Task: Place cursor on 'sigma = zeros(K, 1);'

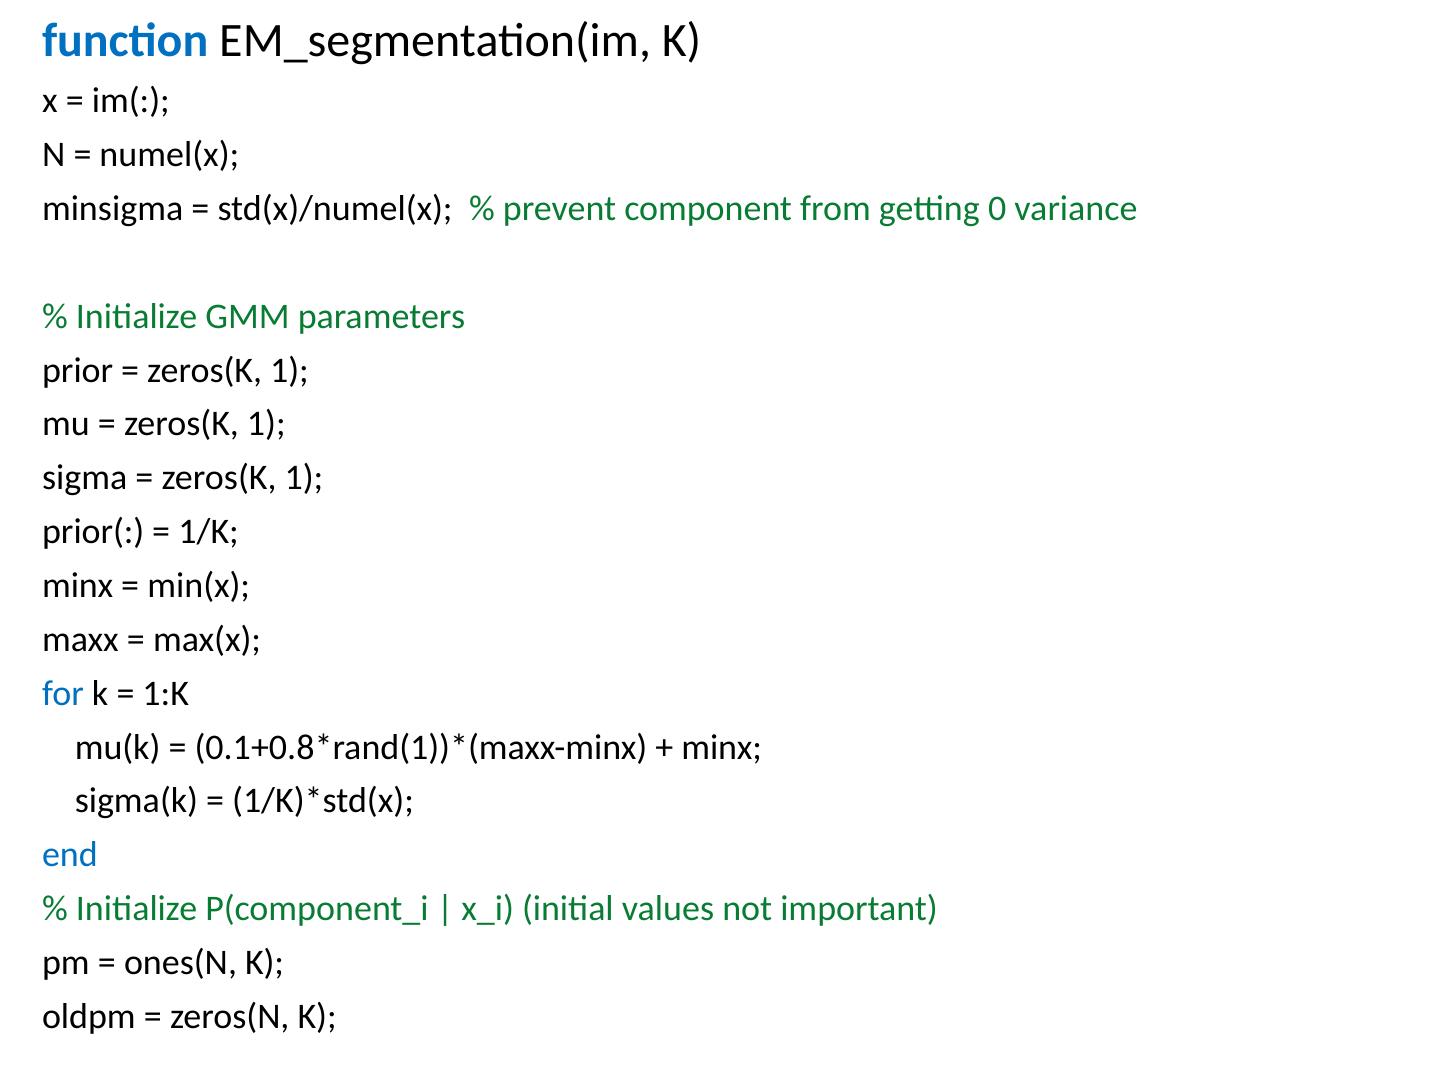Action: point(182,478)
